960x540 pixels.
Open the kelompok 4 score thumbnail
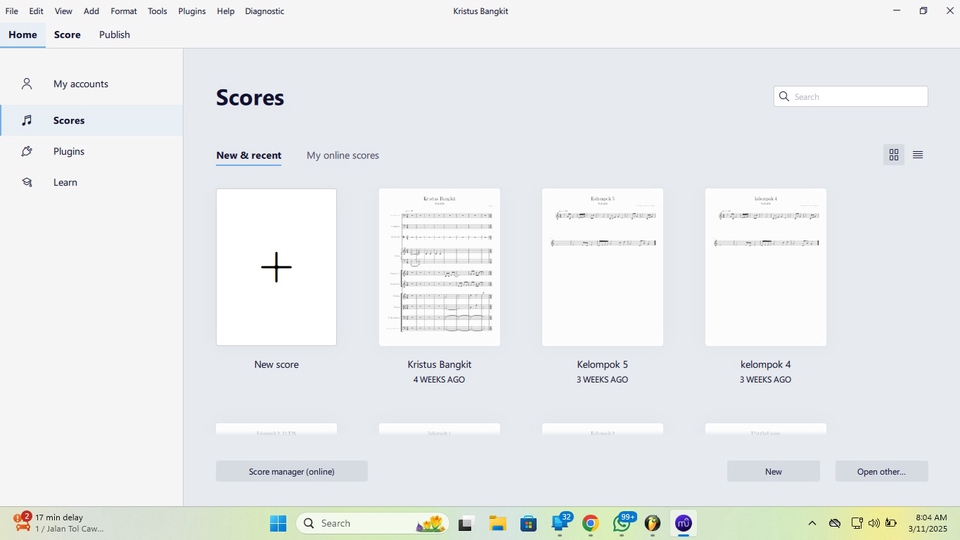(766, 267)
